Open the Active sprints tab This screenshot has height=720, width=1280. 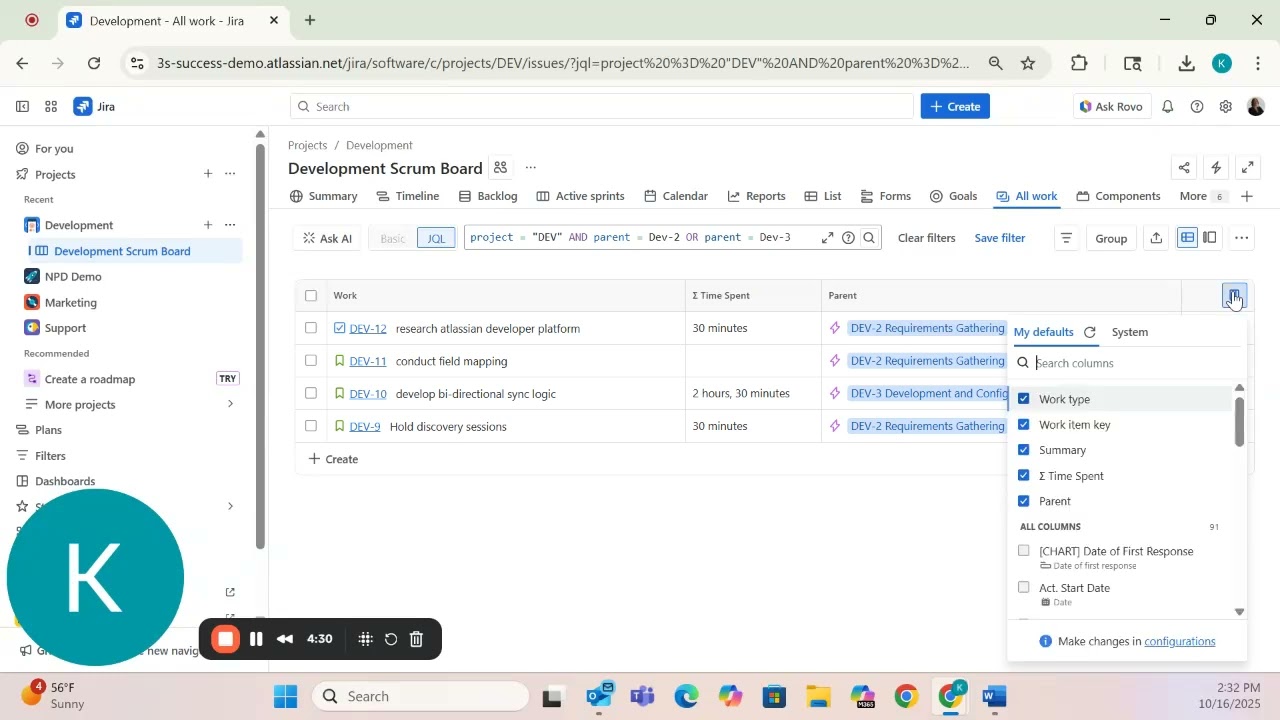click(581, 196)
